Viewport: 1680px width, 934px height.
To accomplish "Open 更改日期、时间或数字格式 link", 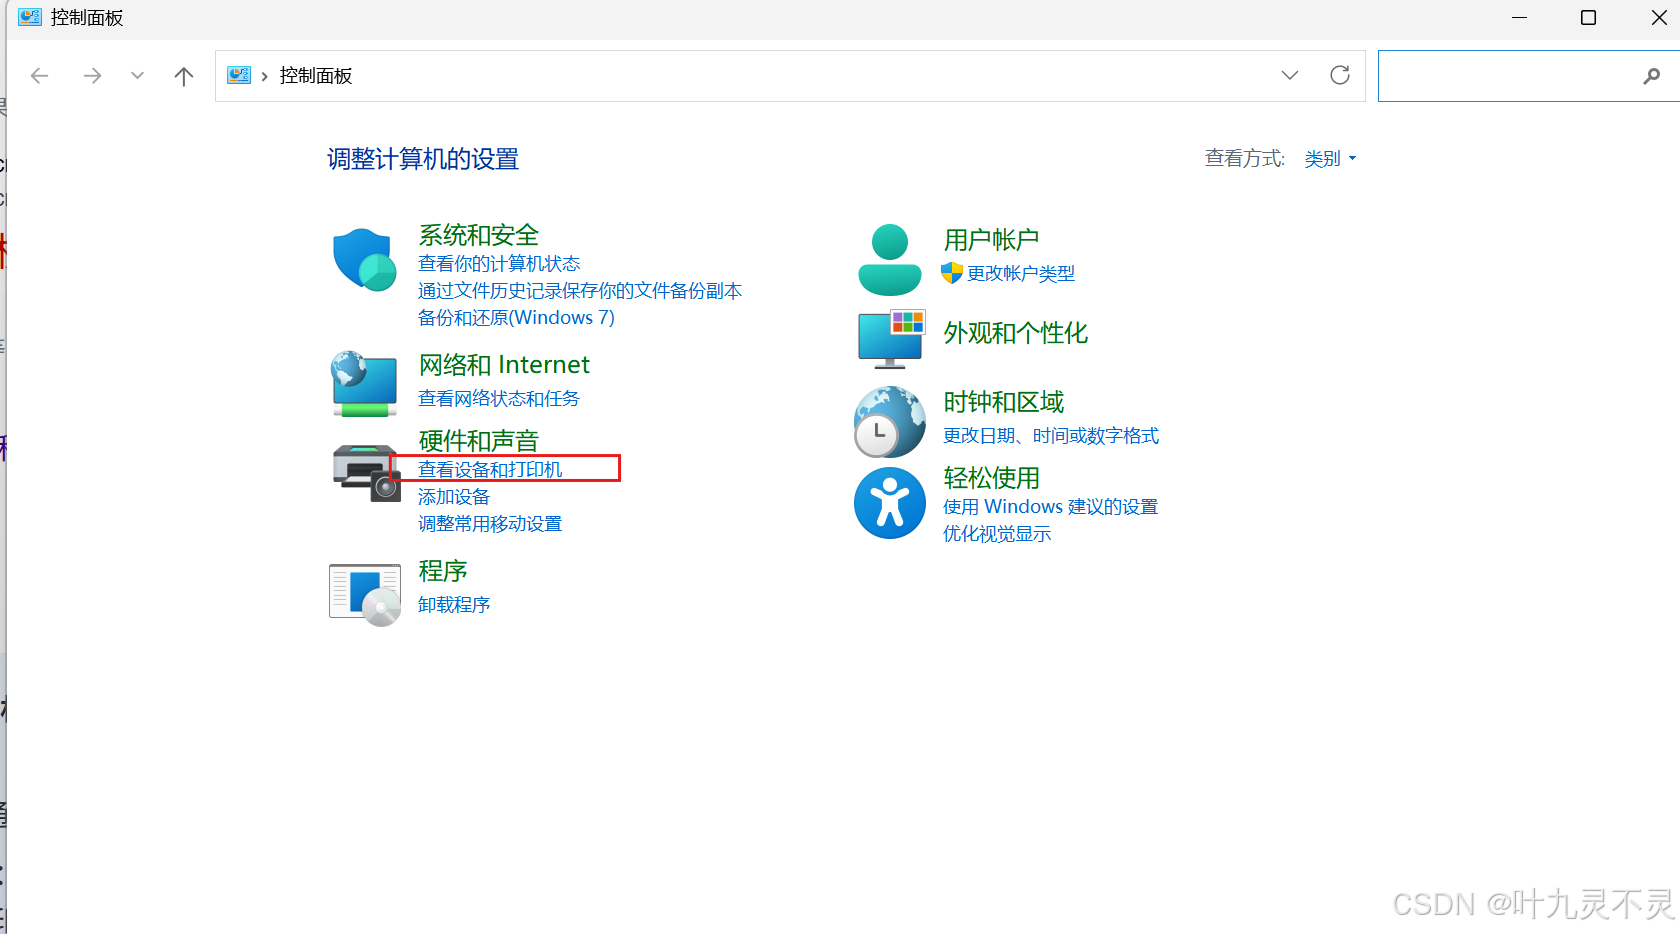I will coord(1051,436).
